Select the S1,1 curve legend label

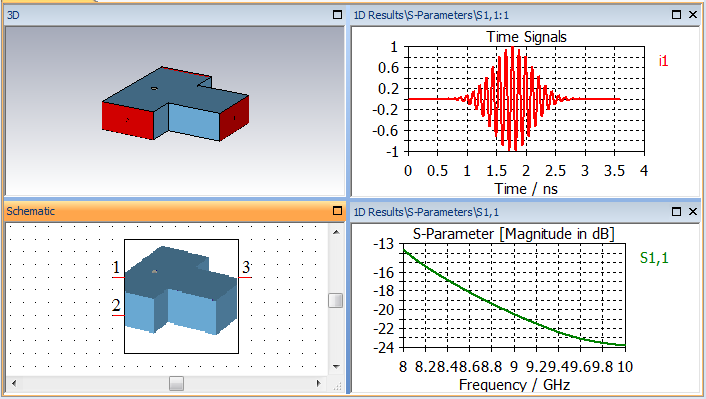[x=654, y=258]
